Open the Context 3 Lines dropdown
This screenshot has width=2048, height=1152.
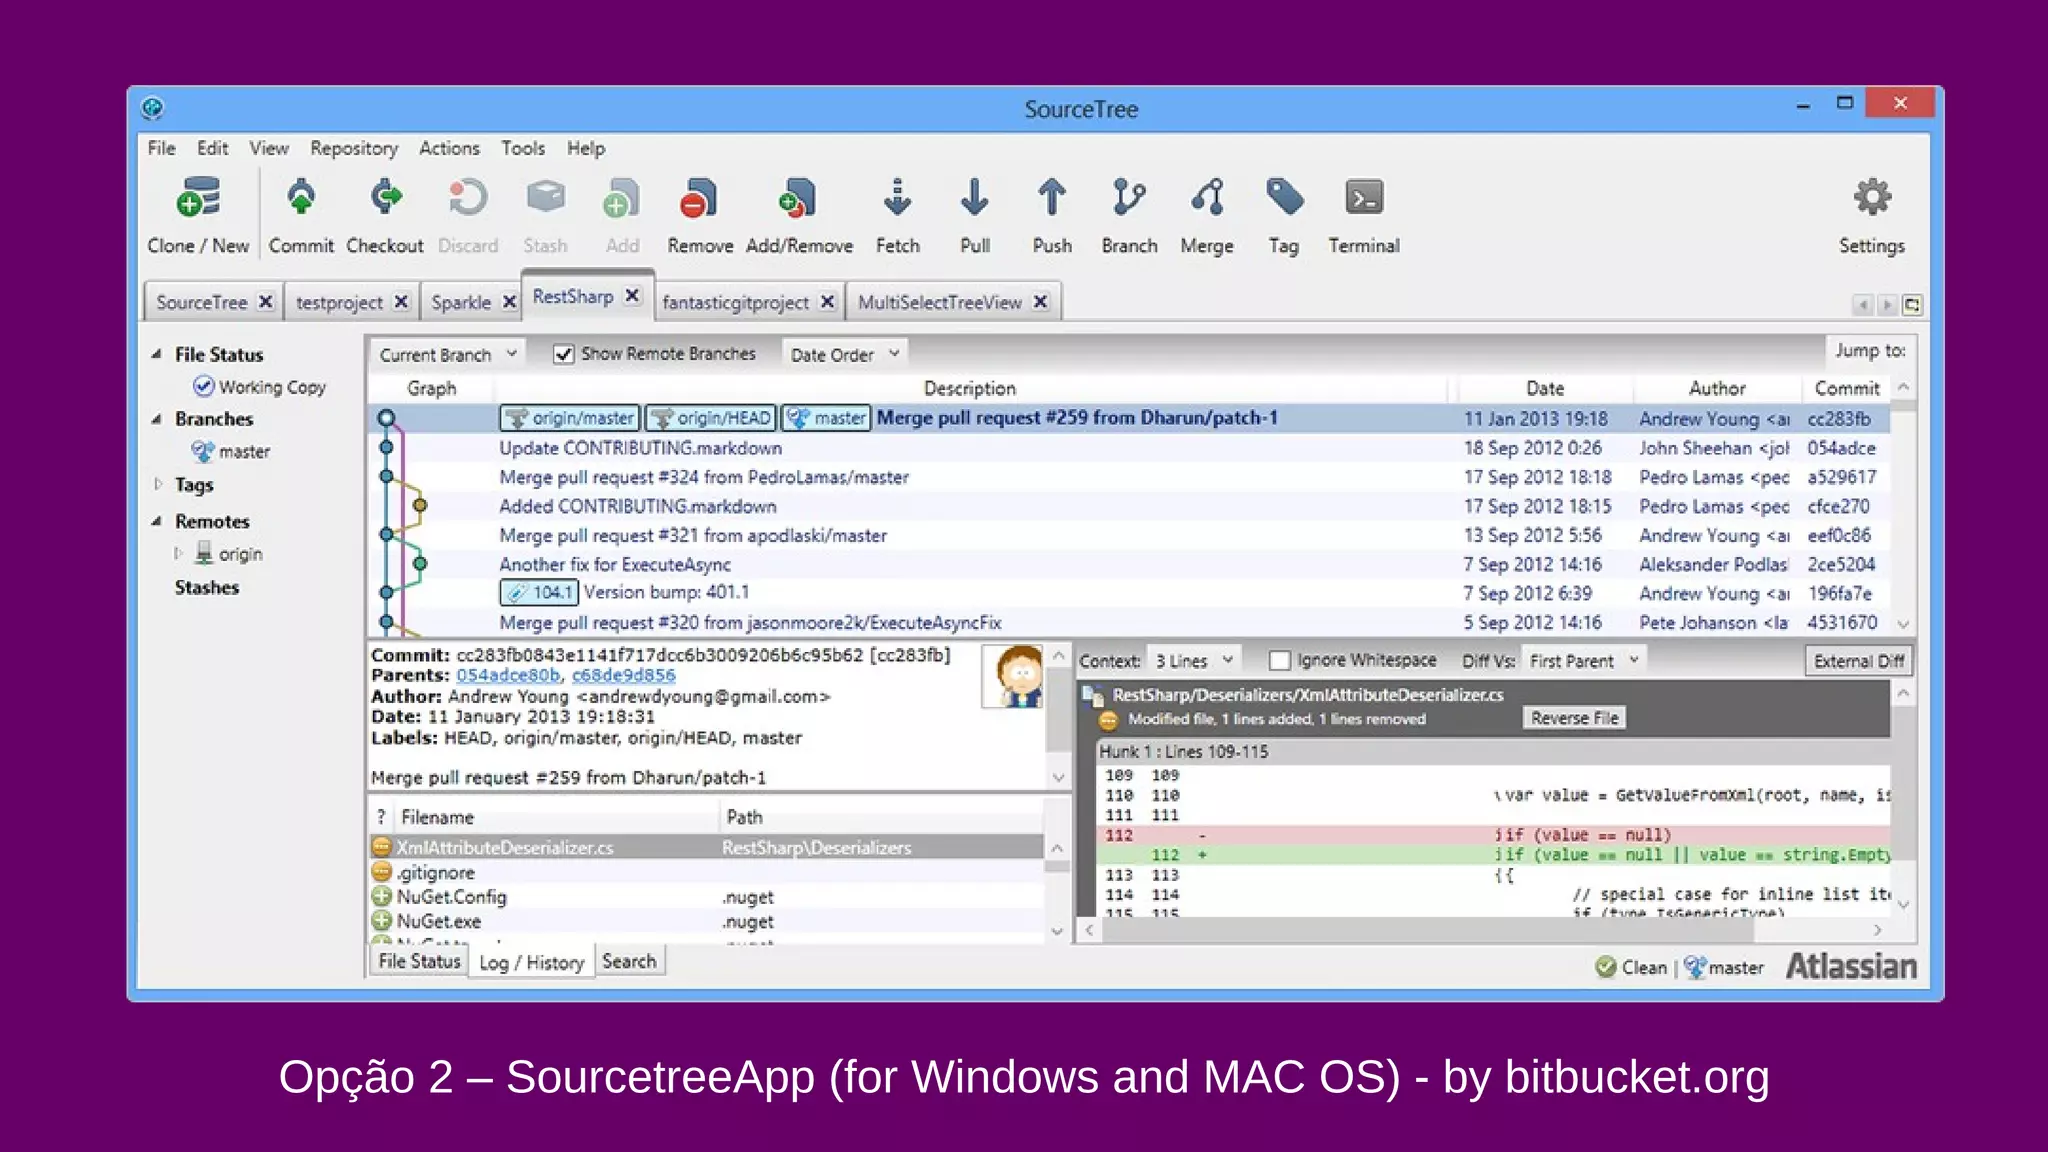(1193, 661)
